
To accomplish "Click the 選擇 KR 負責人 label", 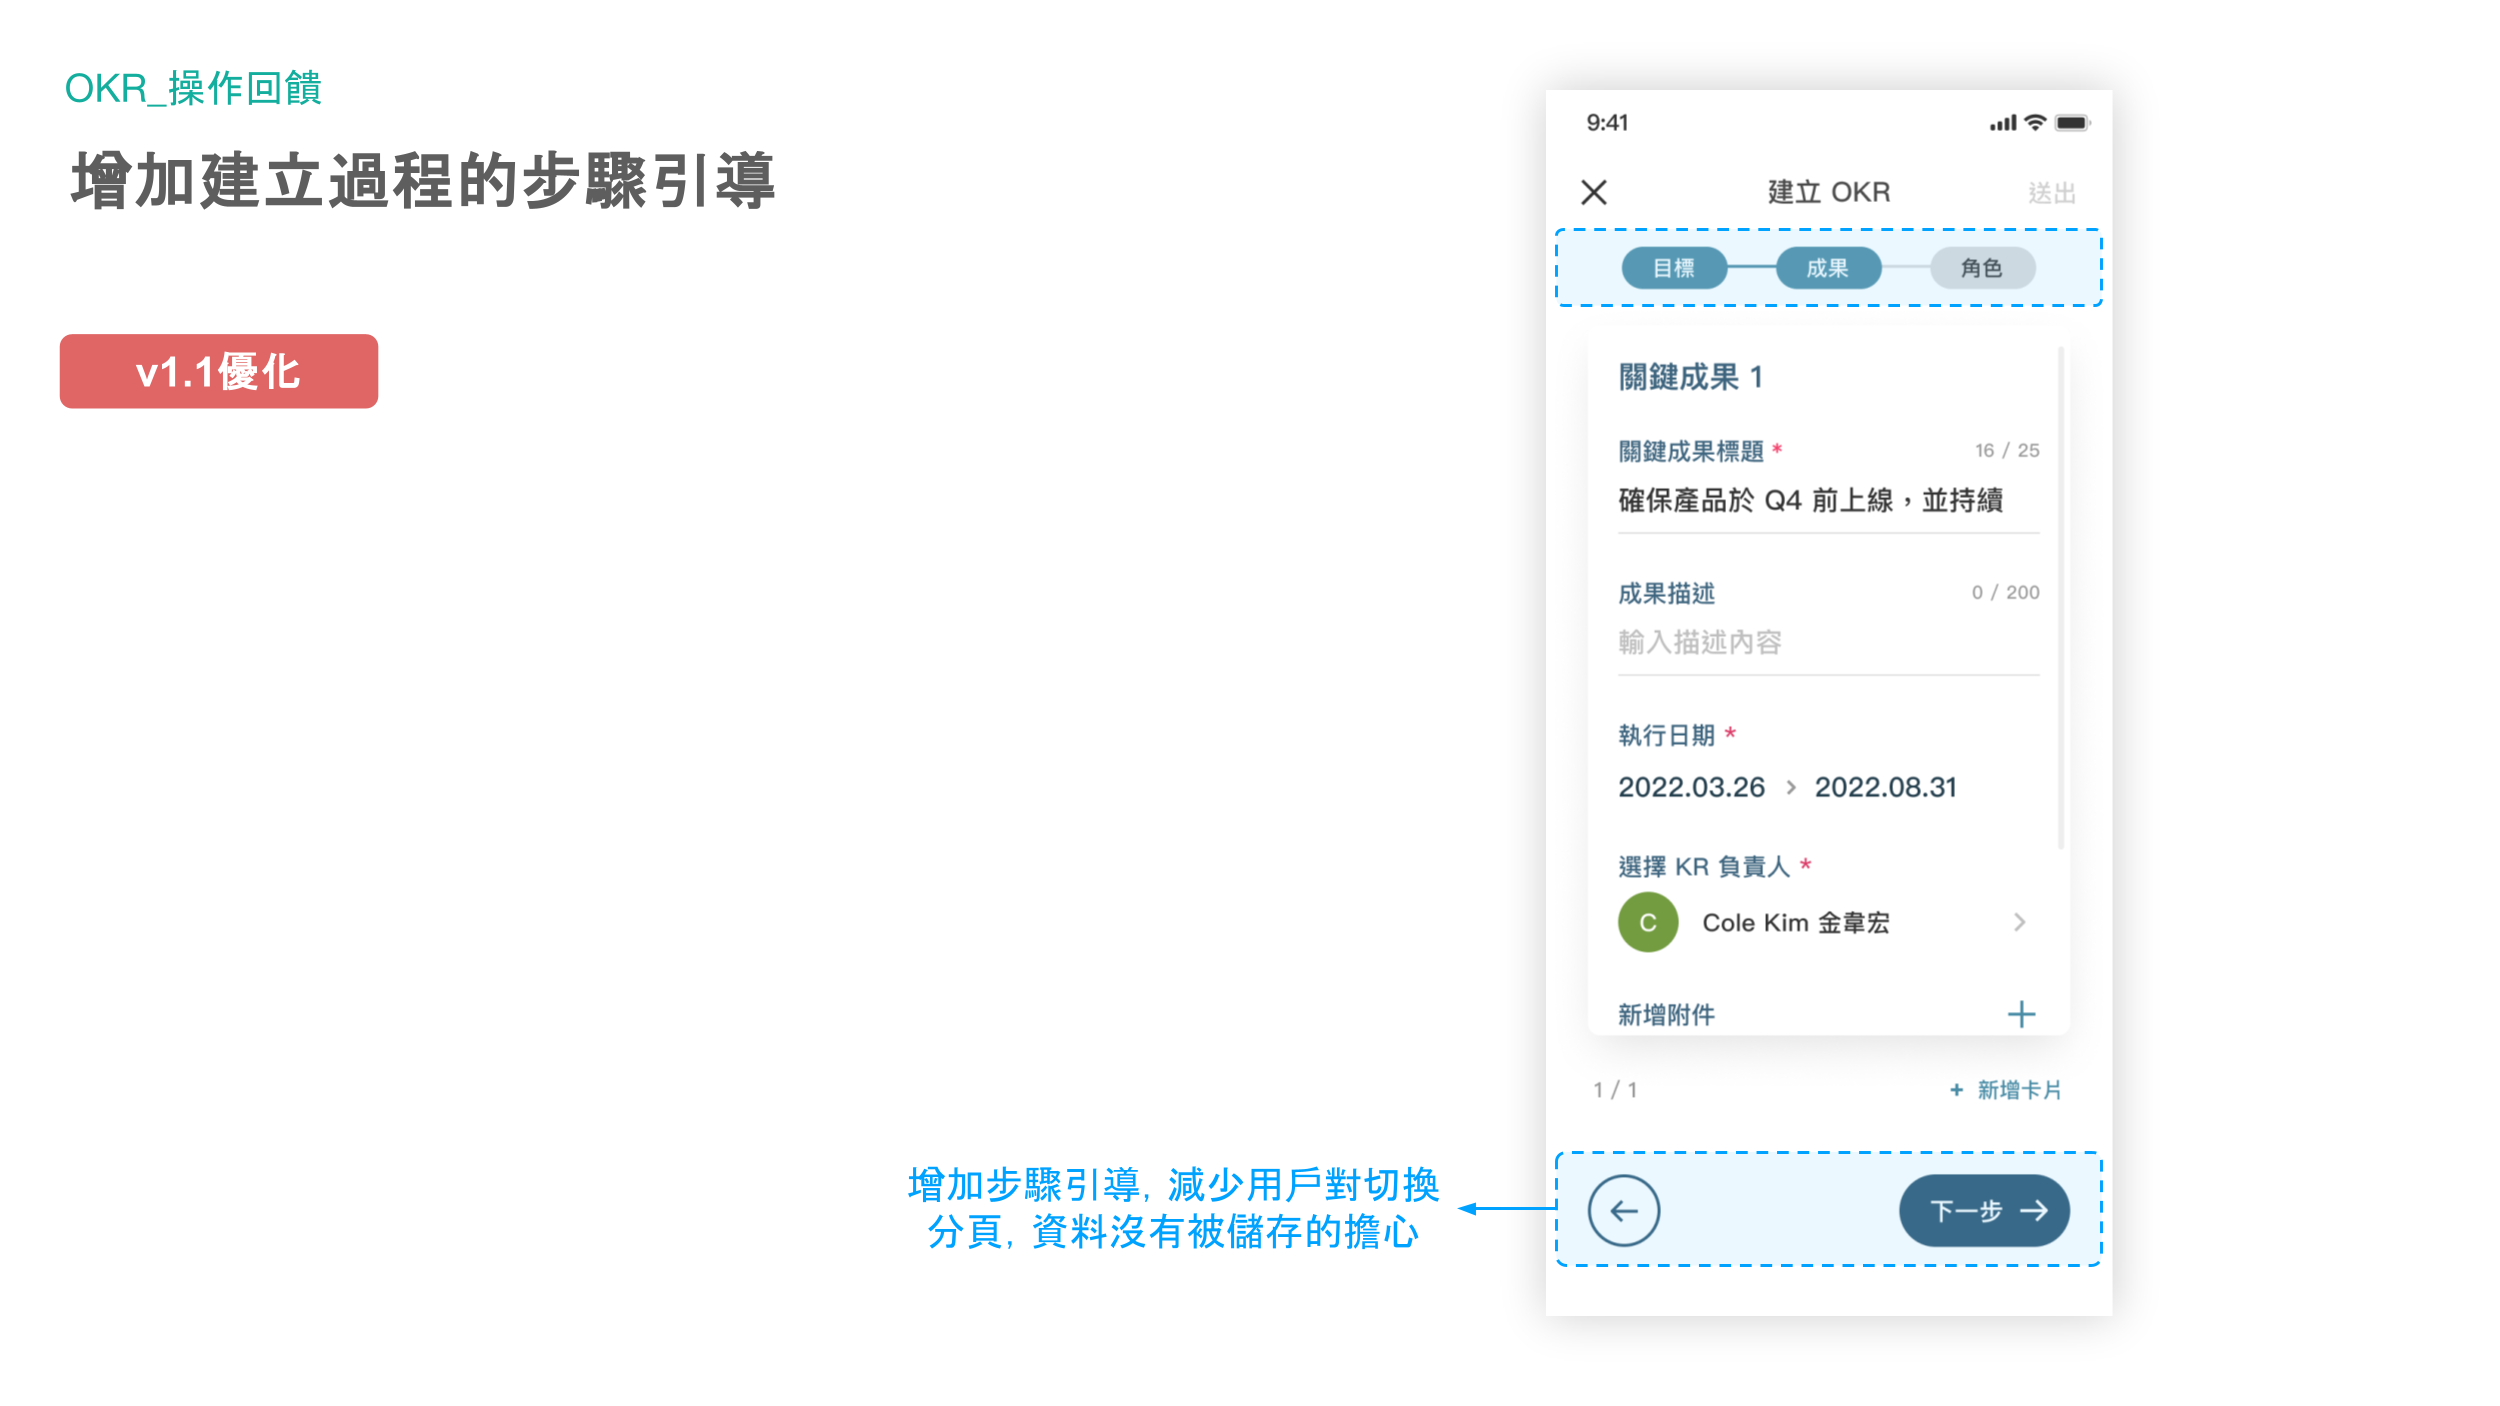I will (x=1704, y=867).
